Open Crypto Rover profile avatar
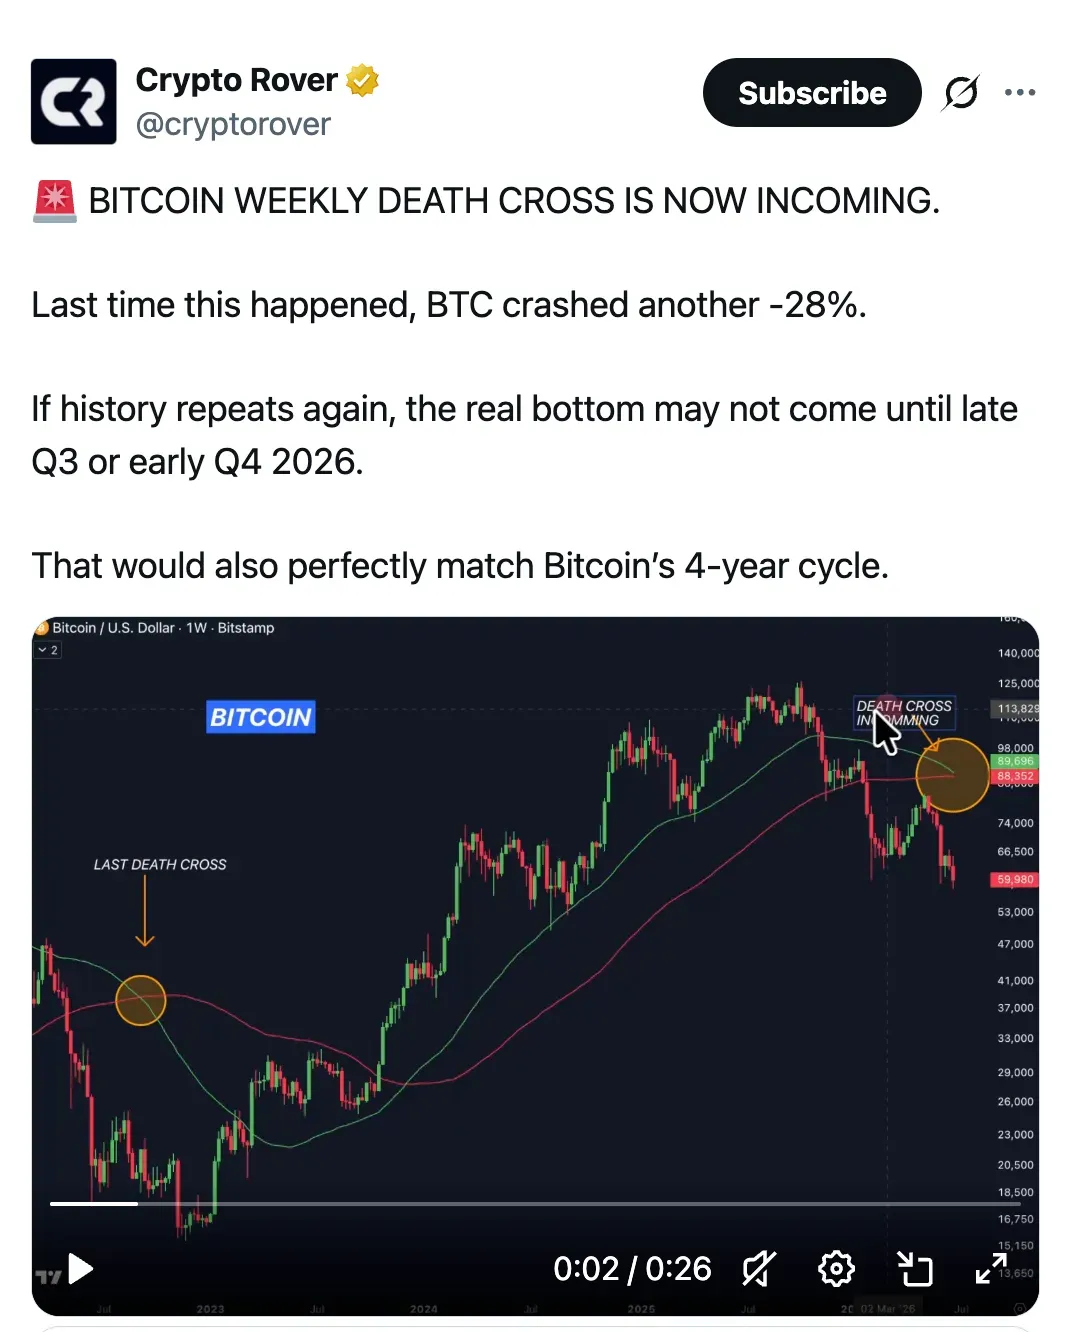The image size is (1068, 1332). [x=74, y=101]
